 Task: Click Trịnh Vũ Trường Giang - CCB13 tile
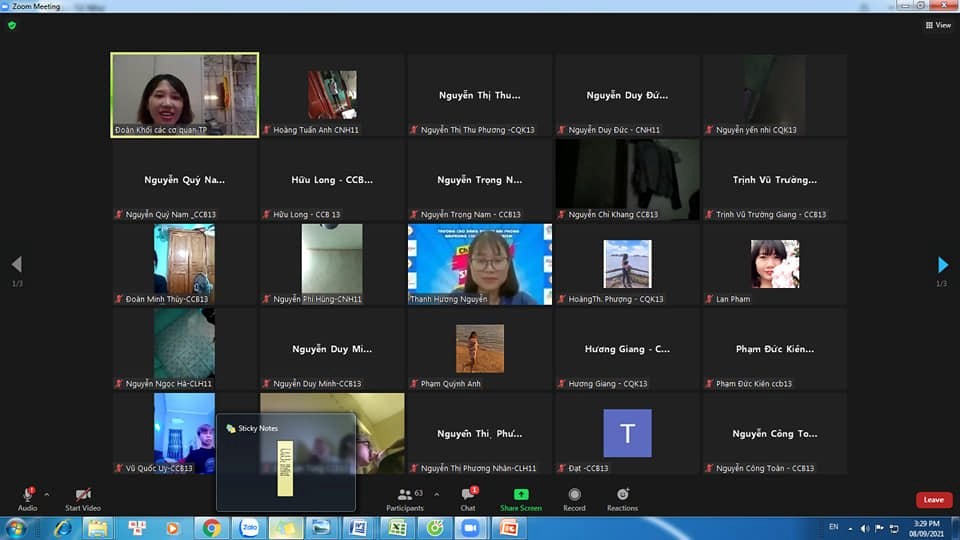(x=774, y=179)
